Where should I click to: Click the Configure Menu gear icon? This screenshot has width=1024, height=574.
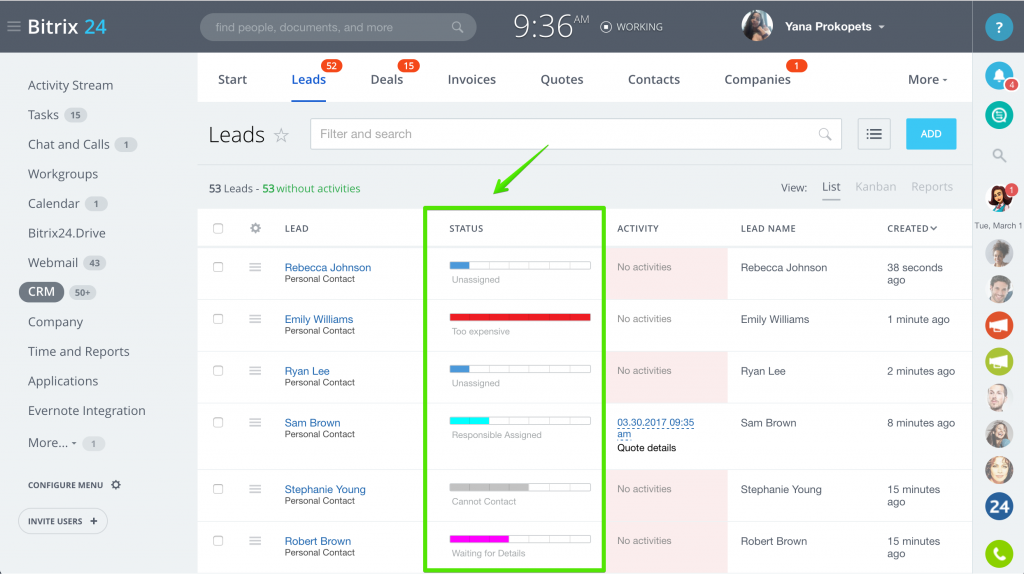click(116, 485)
